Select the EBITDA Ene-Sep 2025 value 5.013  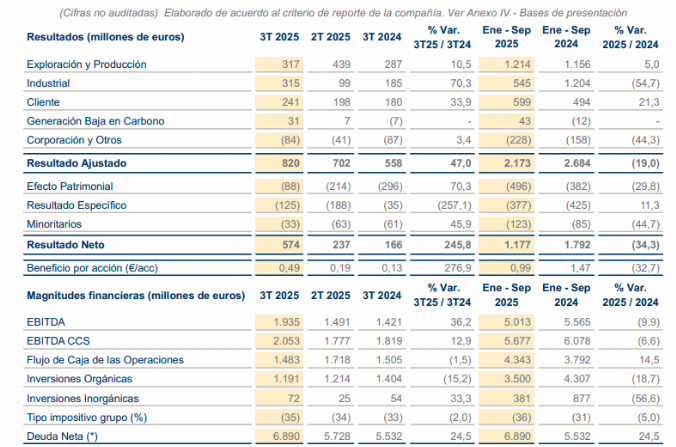517,322
